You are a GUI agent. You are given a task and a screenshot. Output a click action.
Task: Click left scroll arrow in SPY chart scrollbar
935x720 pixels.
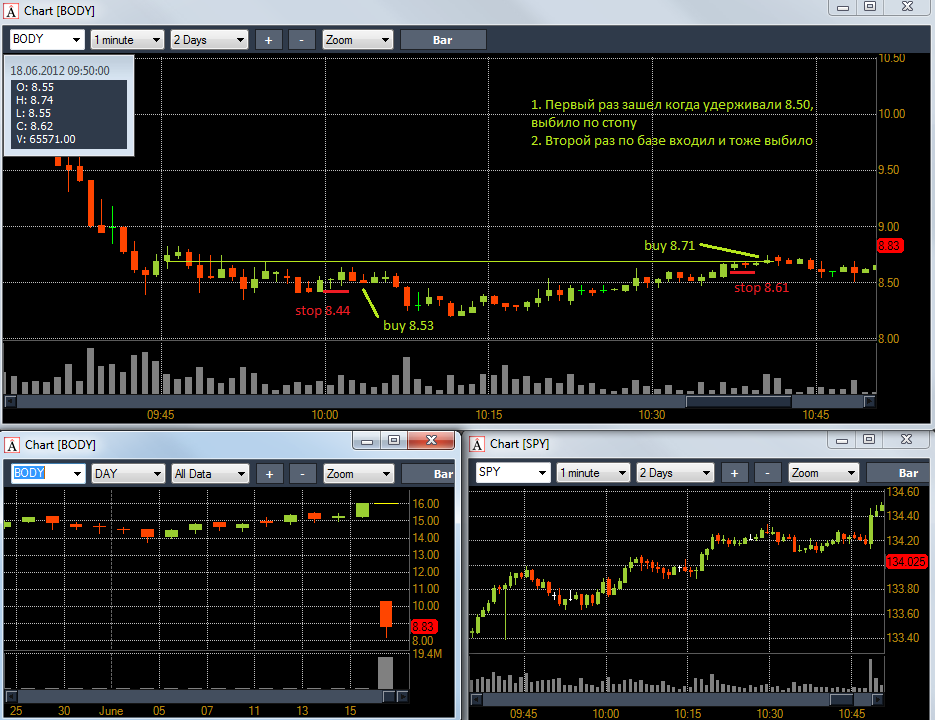[x=476, y=699]
